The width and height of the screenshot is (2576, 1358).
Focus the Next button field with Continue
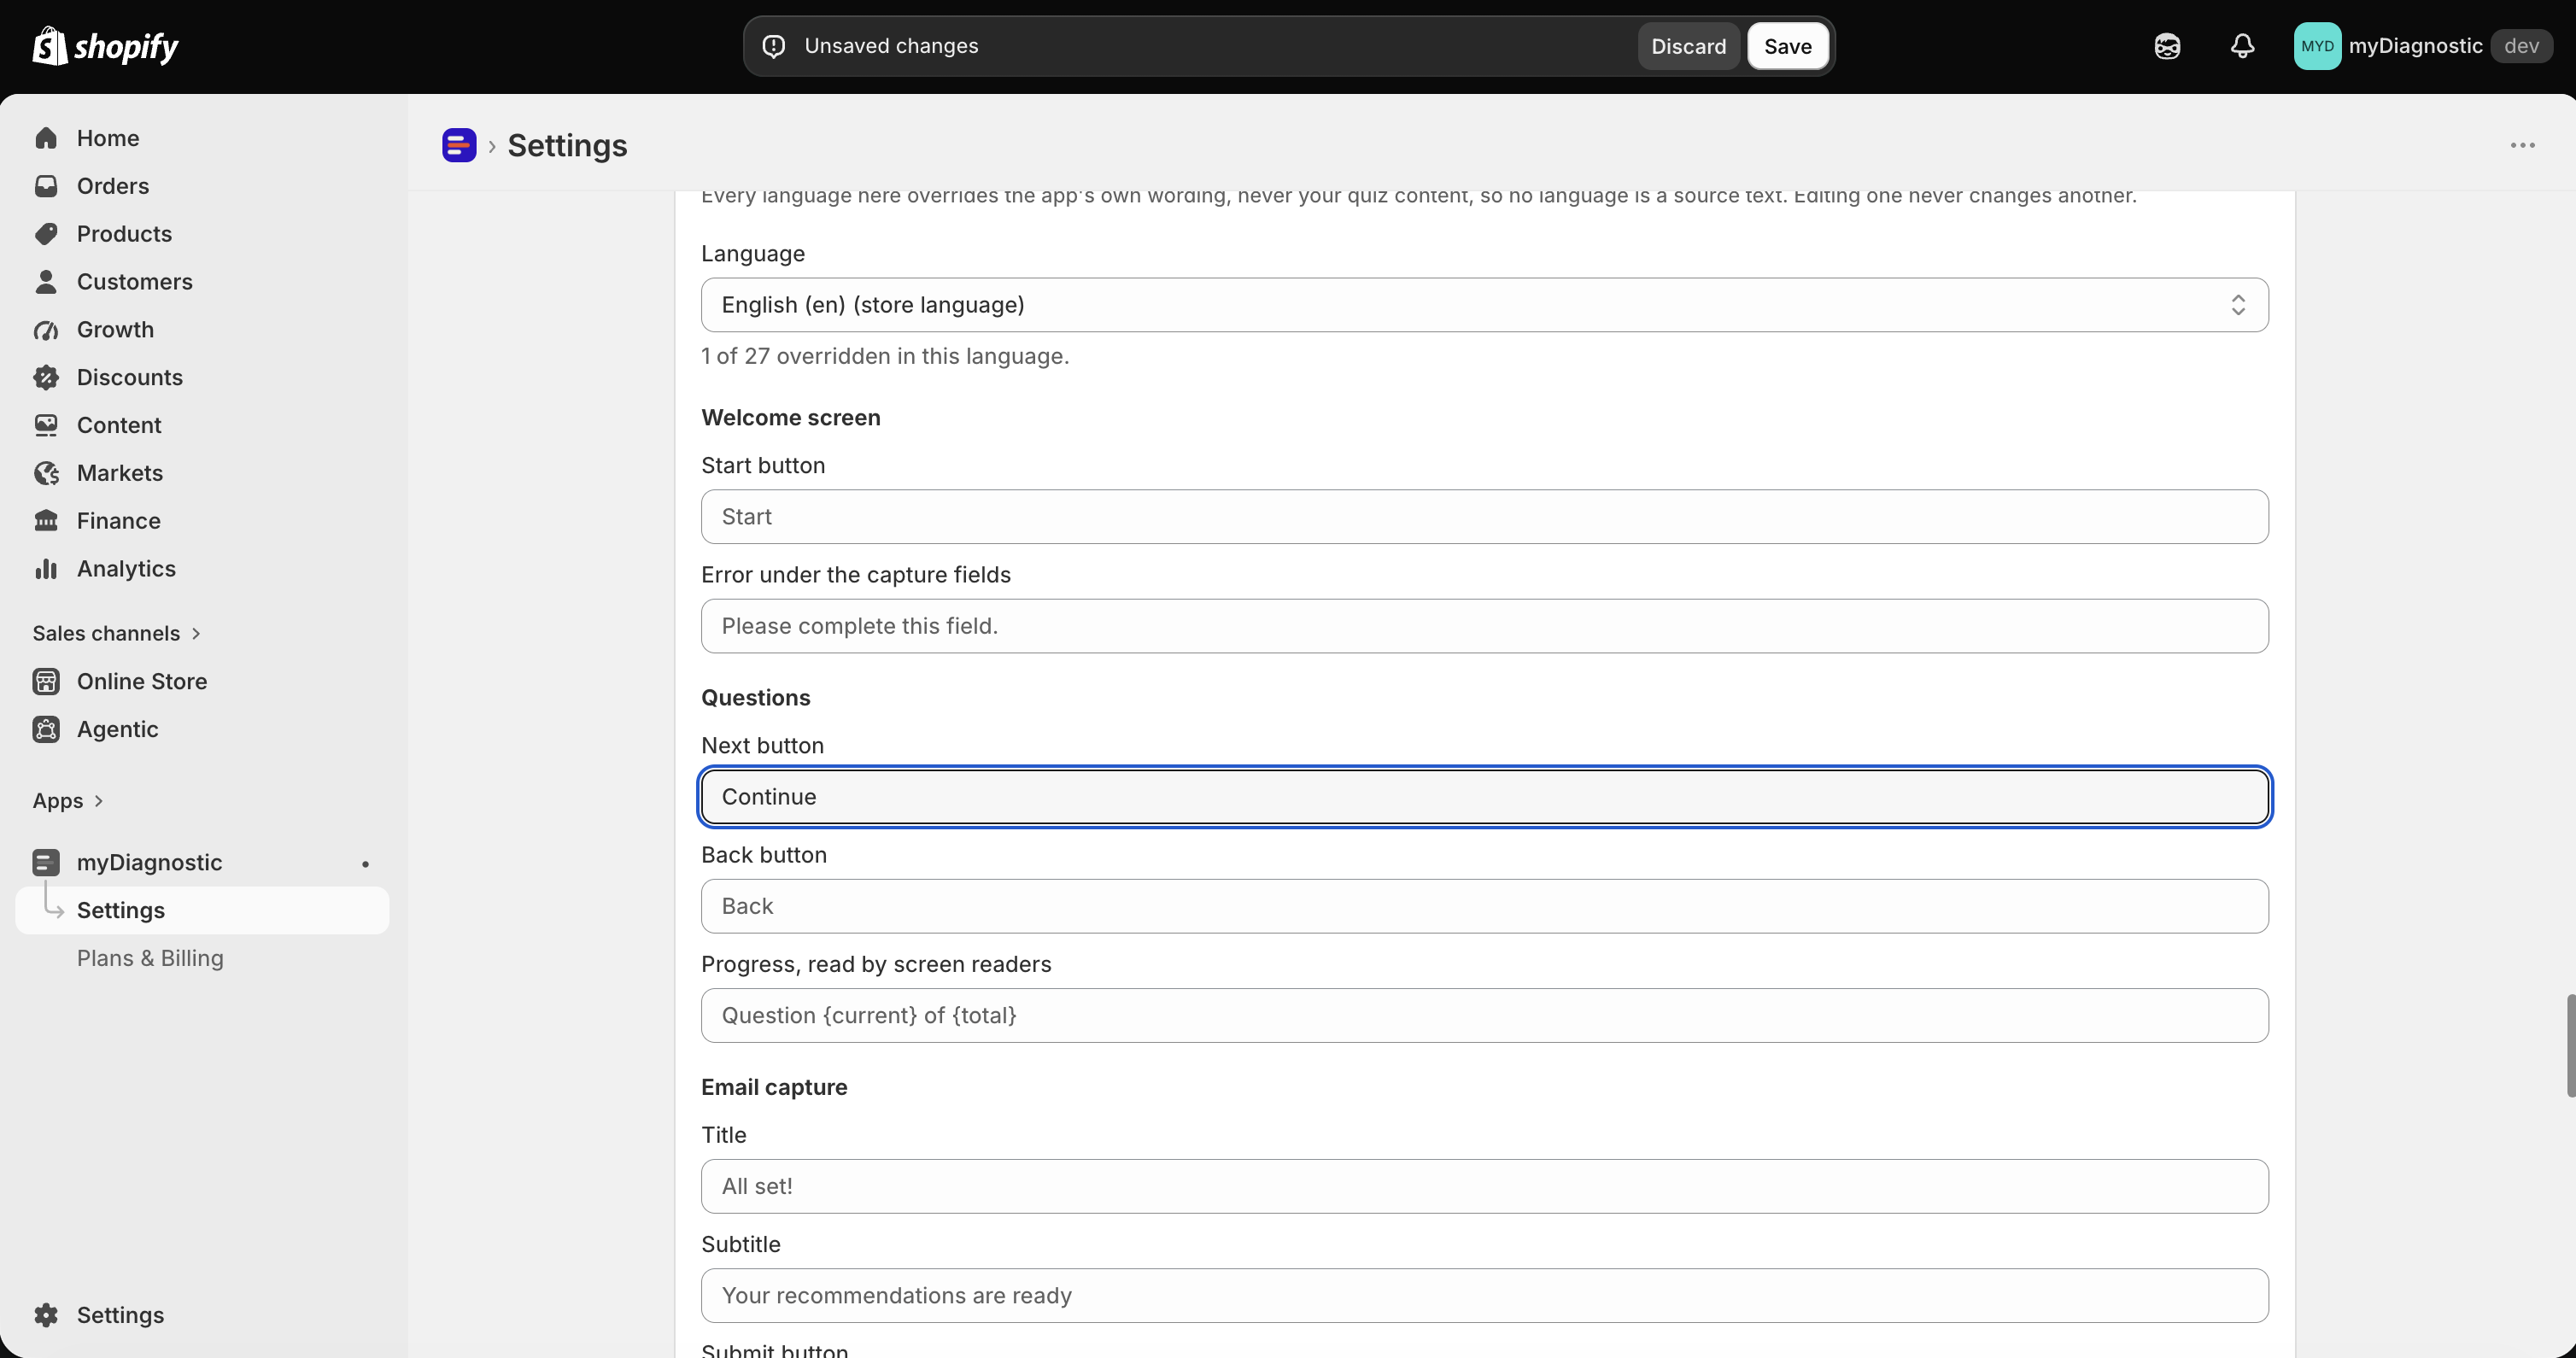click(x=1484, y=797)
